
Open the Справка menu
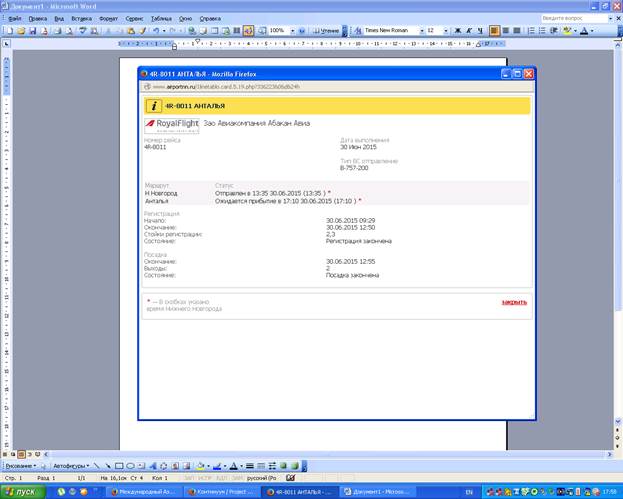210,19
